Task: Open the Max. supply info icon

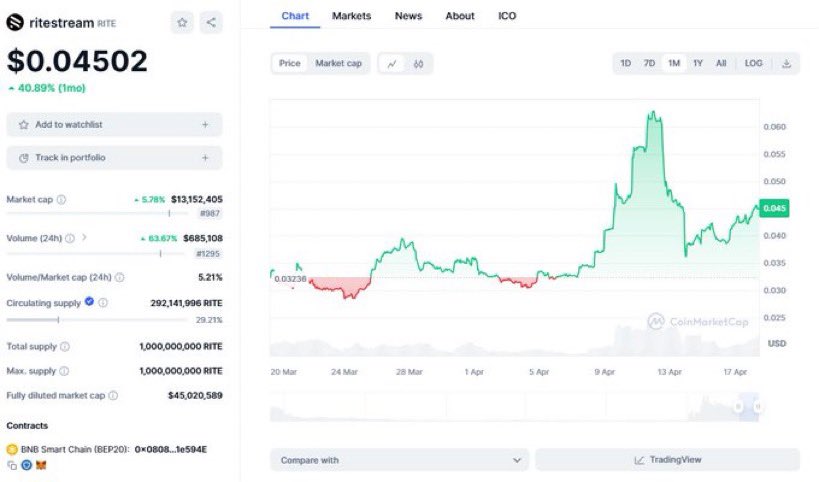Action: pyautogui.click(x=64, y=371)
